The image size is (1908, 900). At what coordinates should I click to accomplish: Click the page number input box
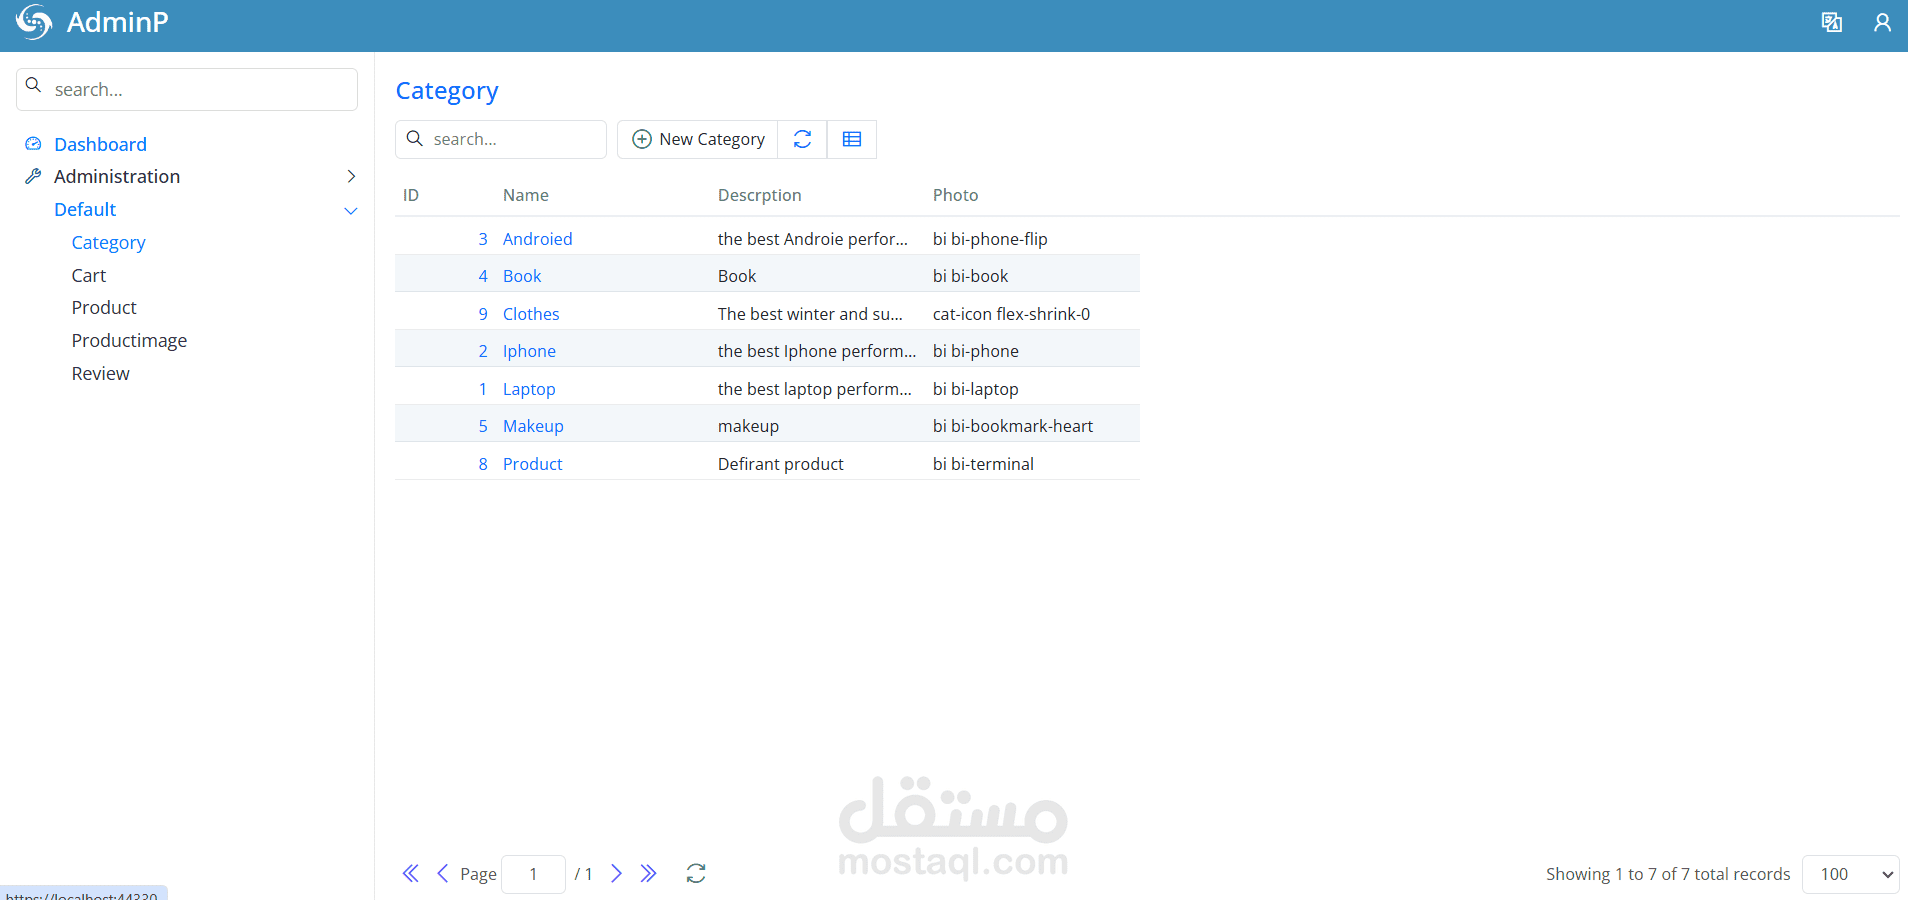[533, 874]
